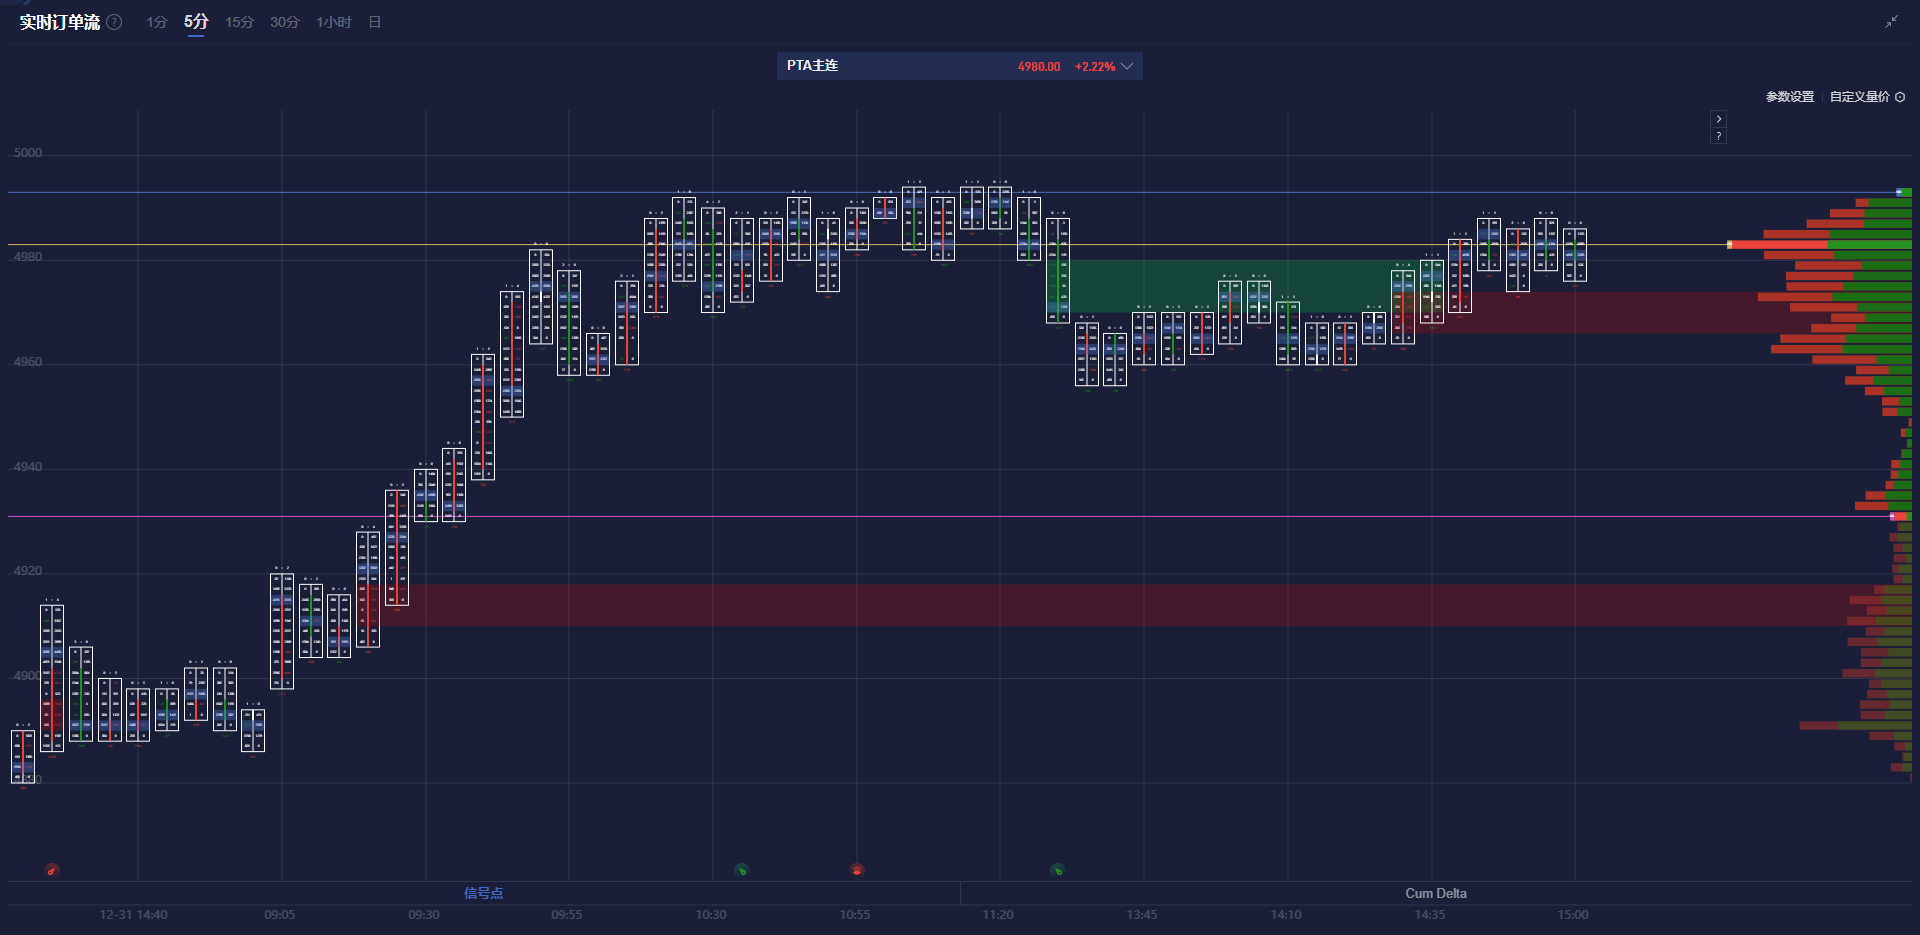
Task: Click the 12-31 14:40 time label
Action: 134,915
